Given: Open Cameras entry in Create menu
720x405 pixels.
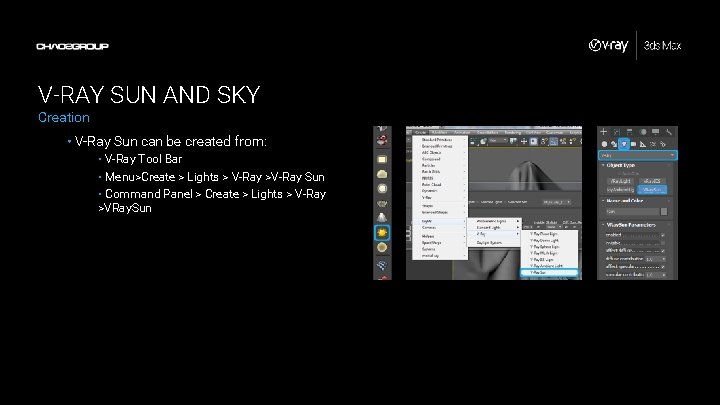Looking at the screenshot, I should click(440, 228).
